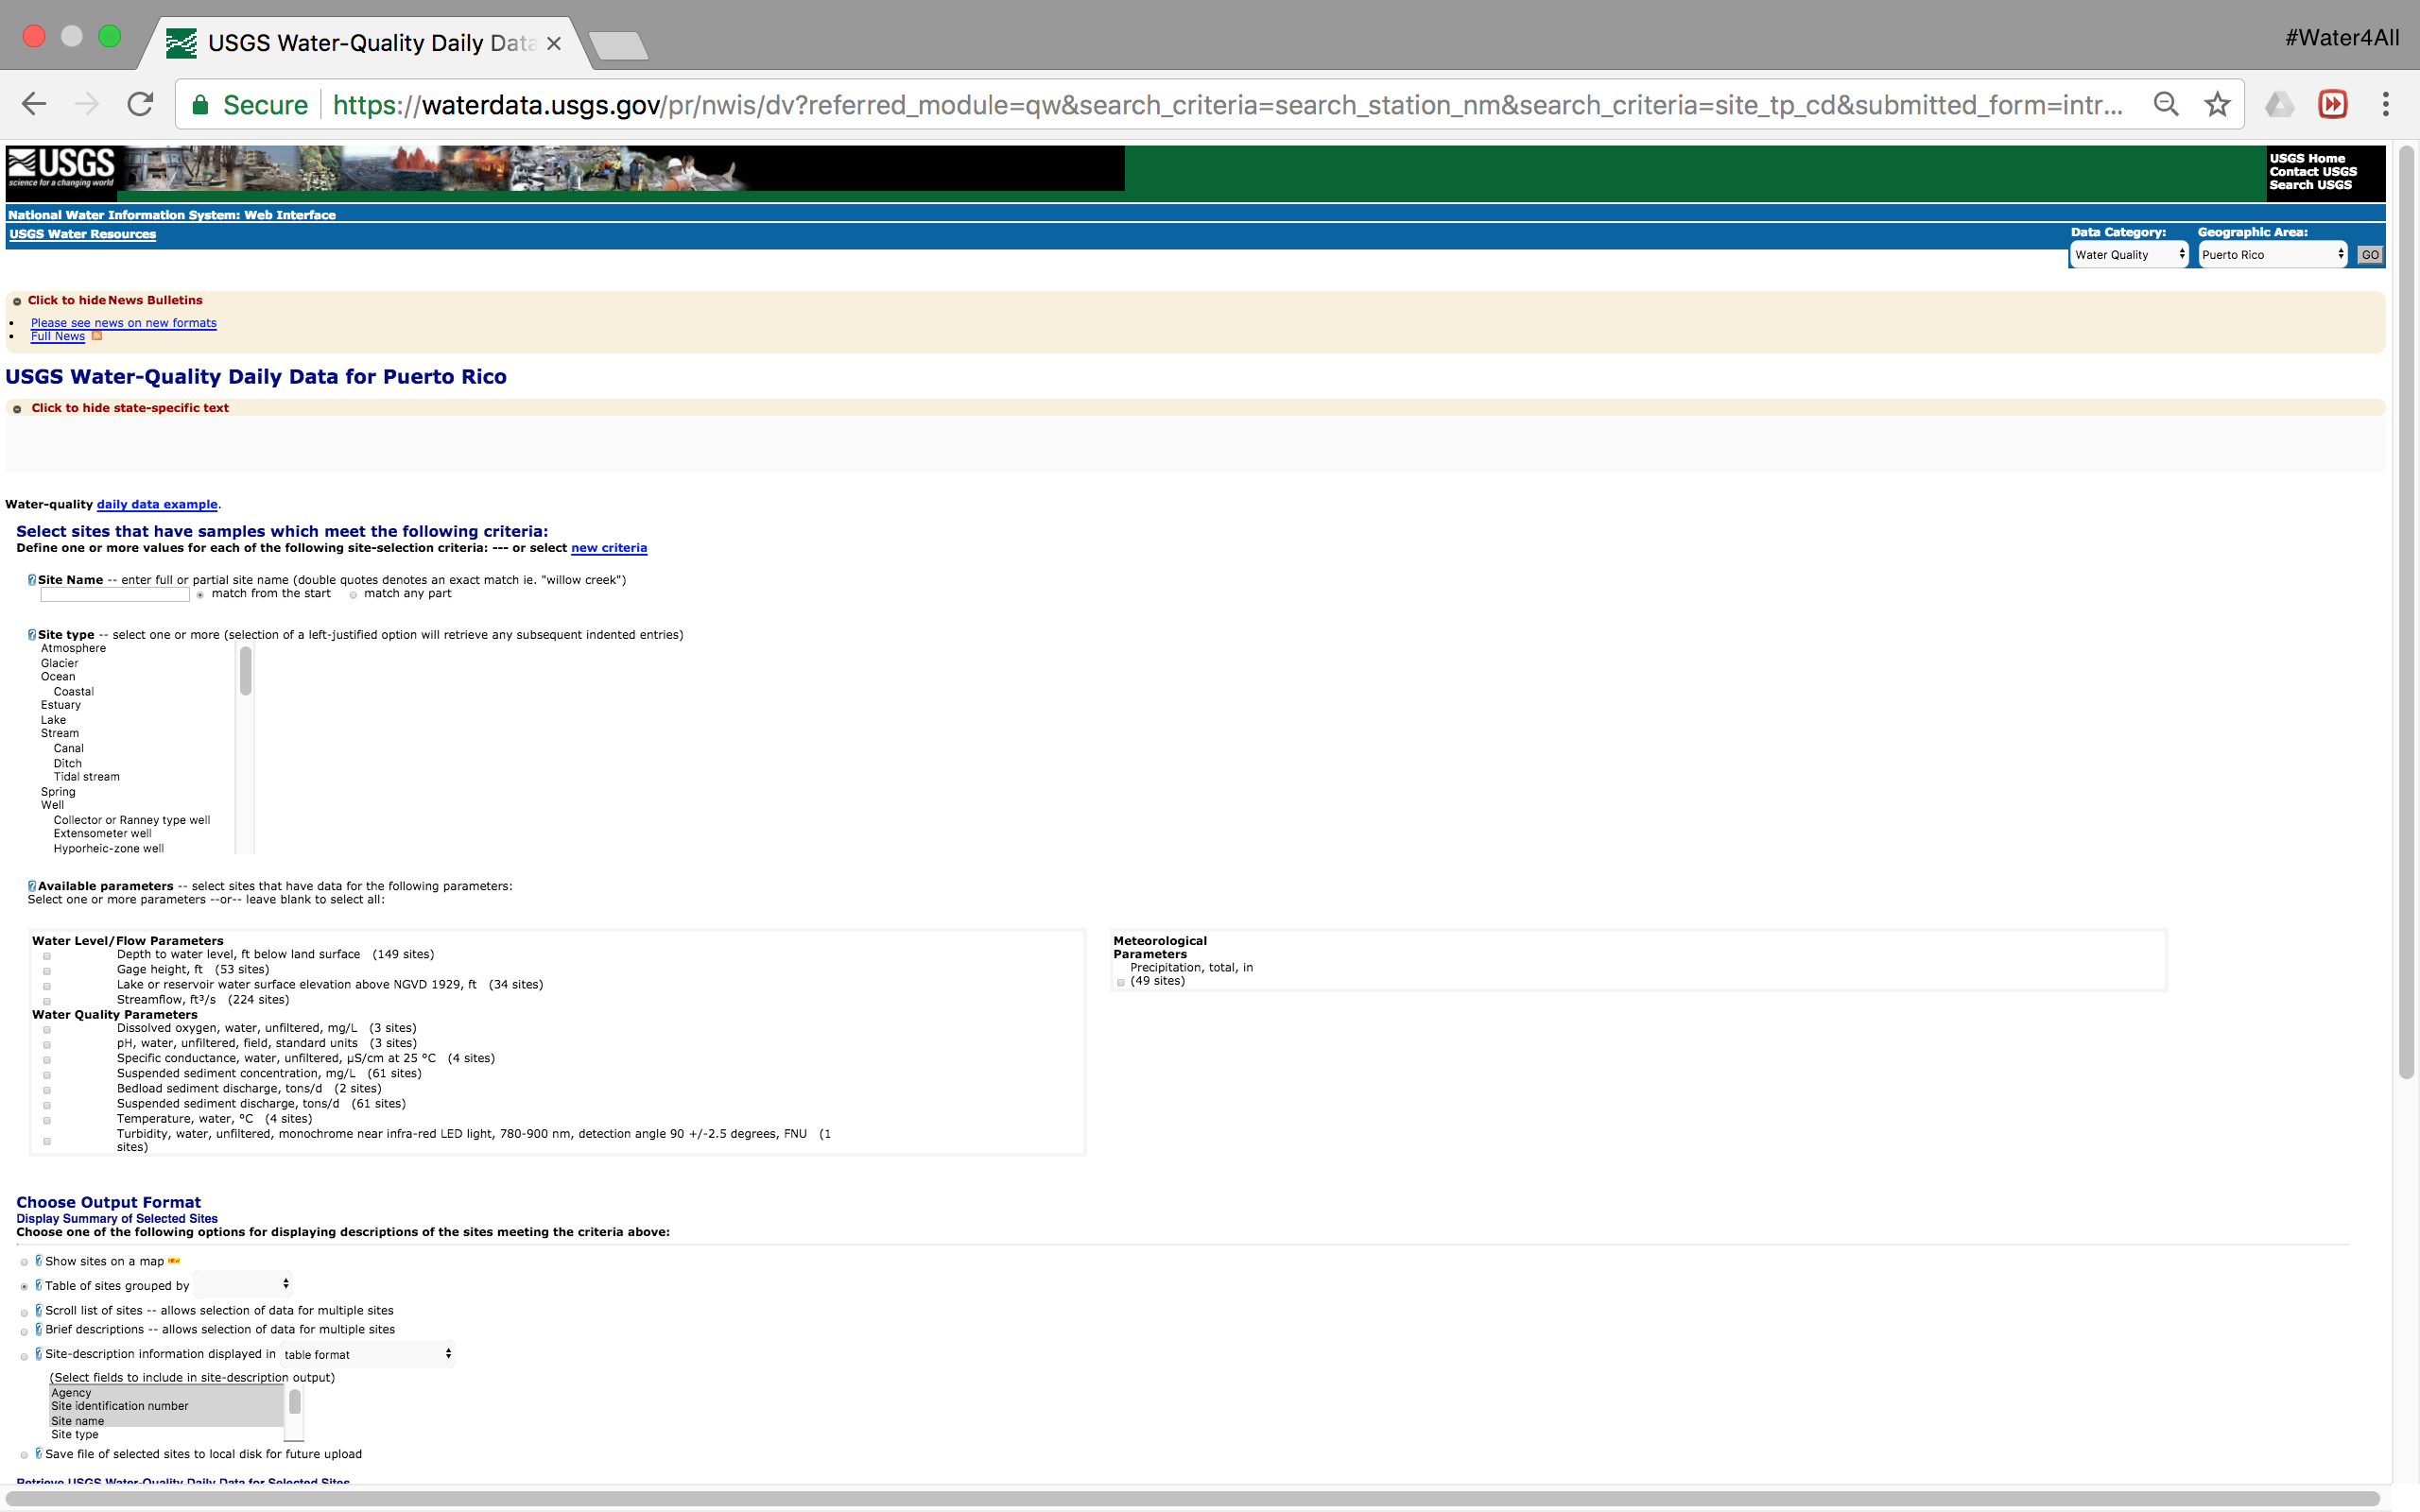Open the 'table format' dropdown

click(x=367, y=1354)
